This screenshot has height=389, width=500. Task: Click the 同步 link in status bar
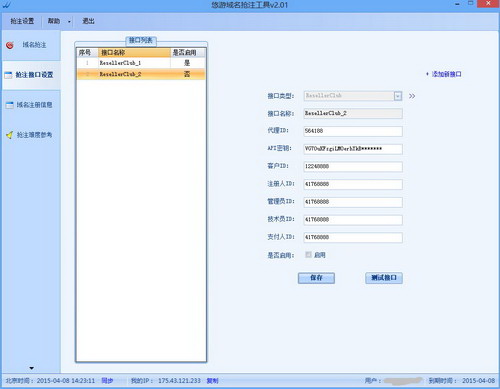pos(107,380)
